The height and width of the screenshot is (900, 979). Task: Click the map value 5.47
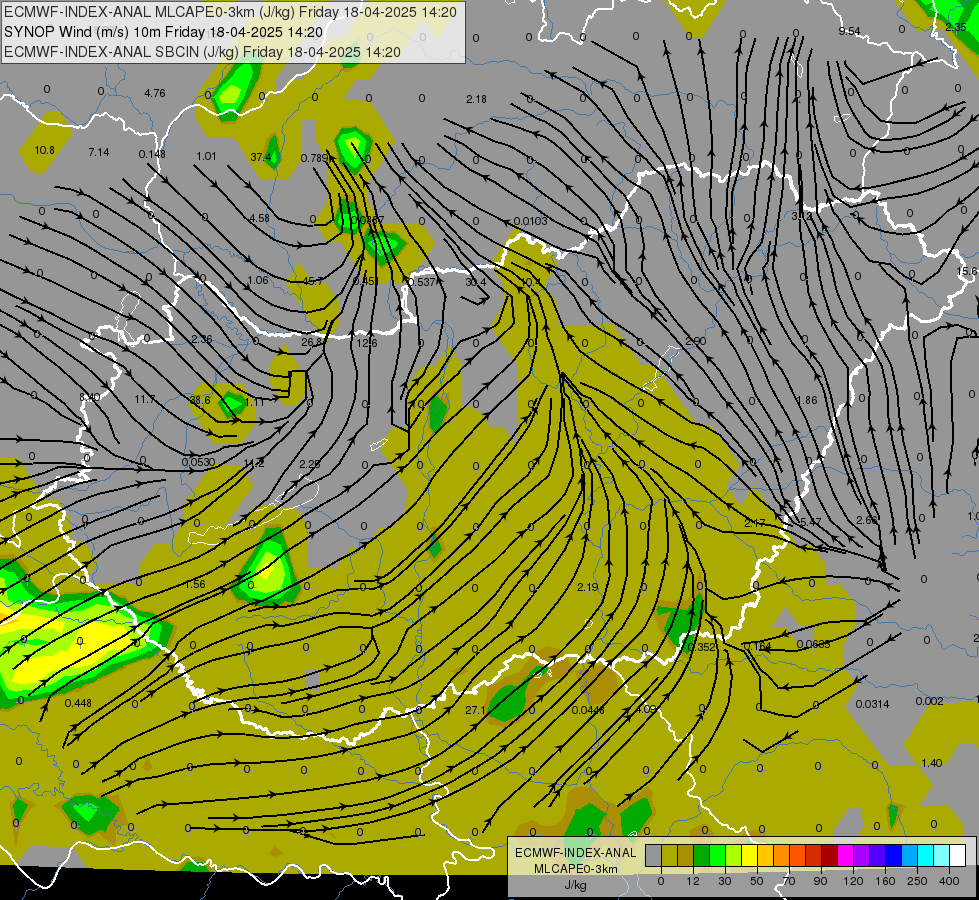pyautogui.click(x=810, y=522)
